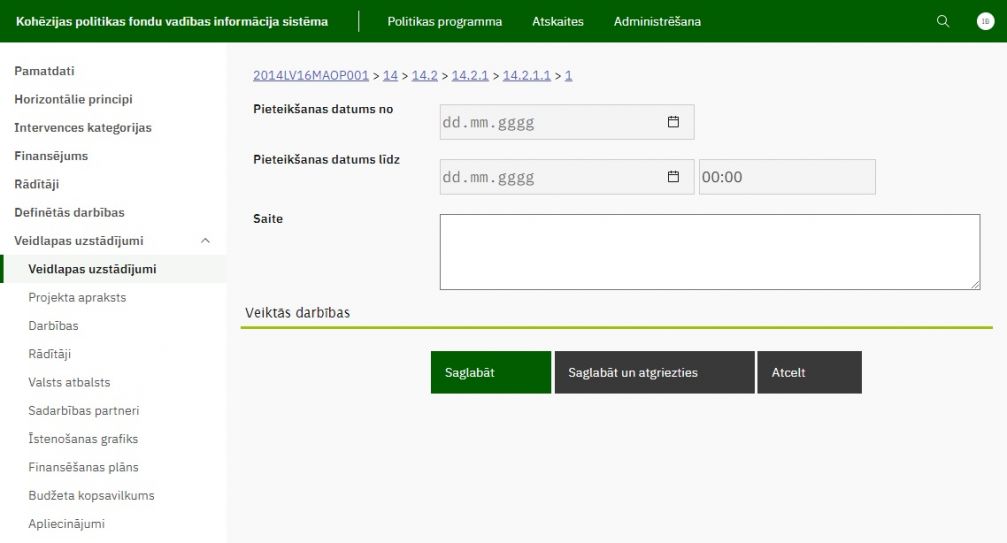Open Finansēšanas plāns sidebar item
The image size is (1007, 543).
pyautogui.click(x=83, y=467)
